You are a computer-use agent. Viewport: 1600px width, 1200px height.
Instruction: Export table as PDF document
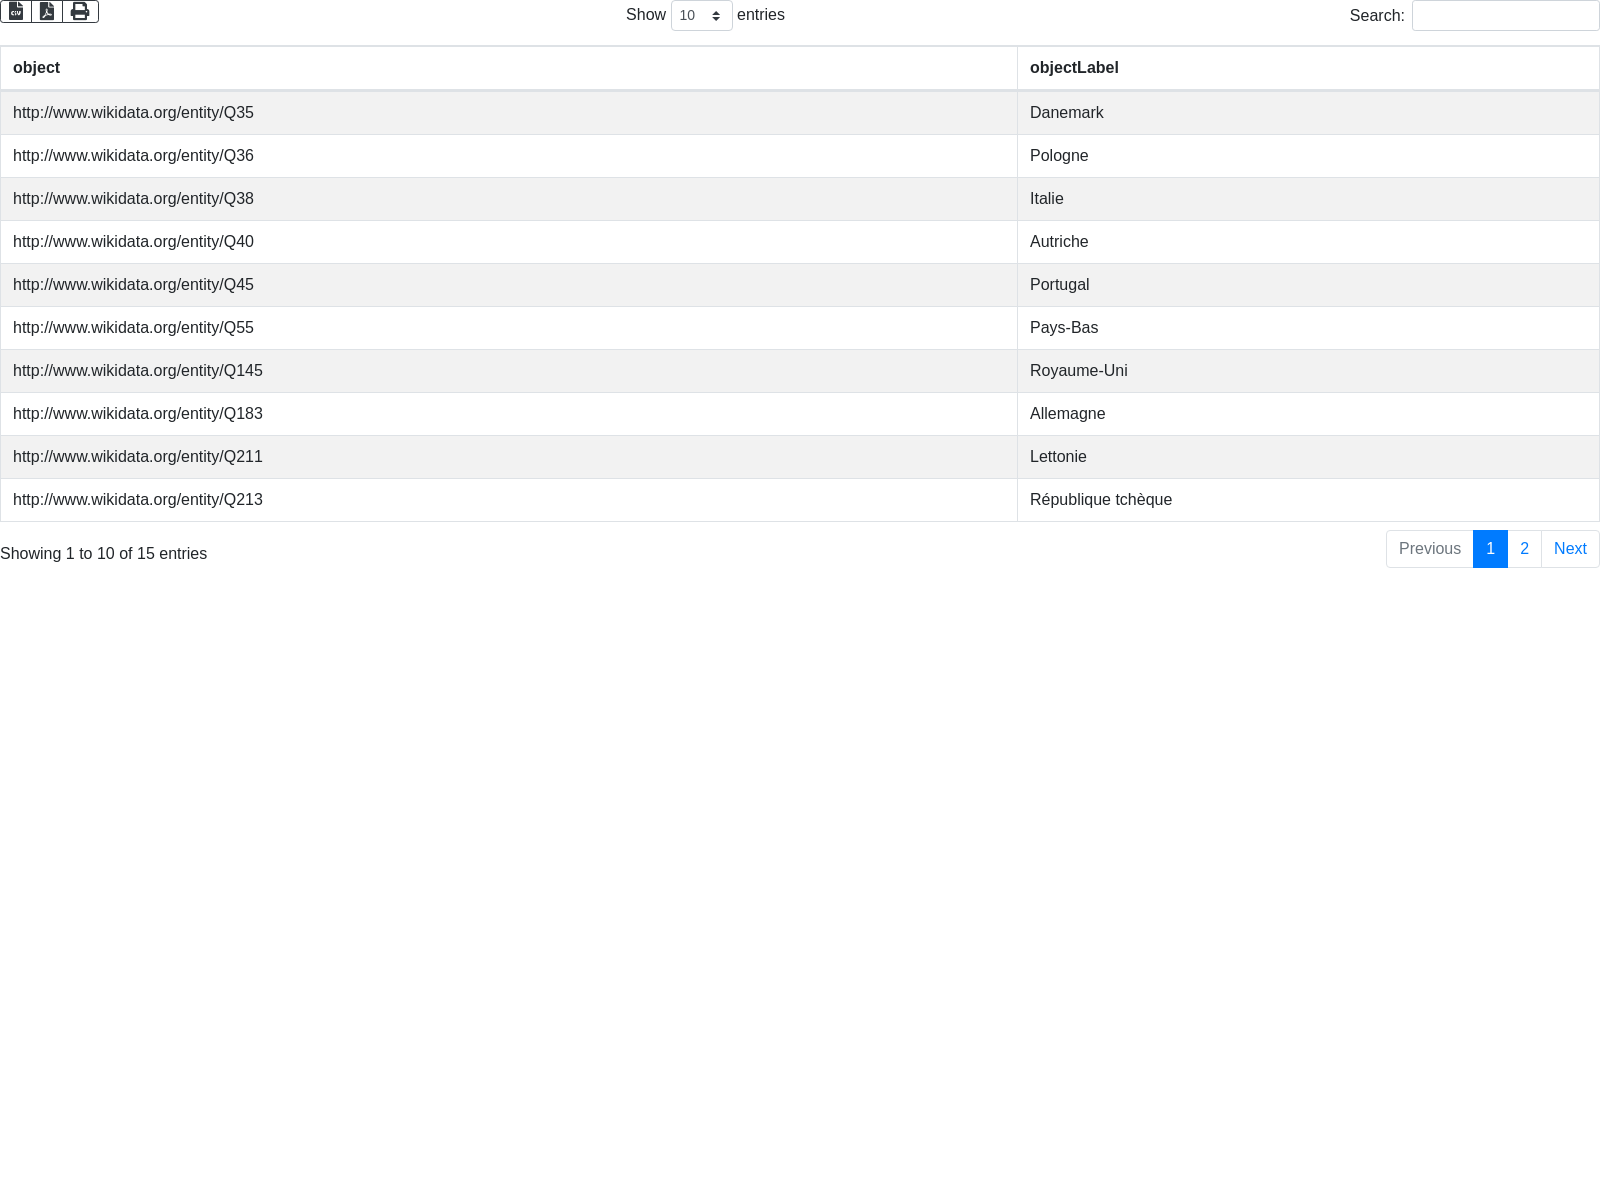[x=47, y=12]
